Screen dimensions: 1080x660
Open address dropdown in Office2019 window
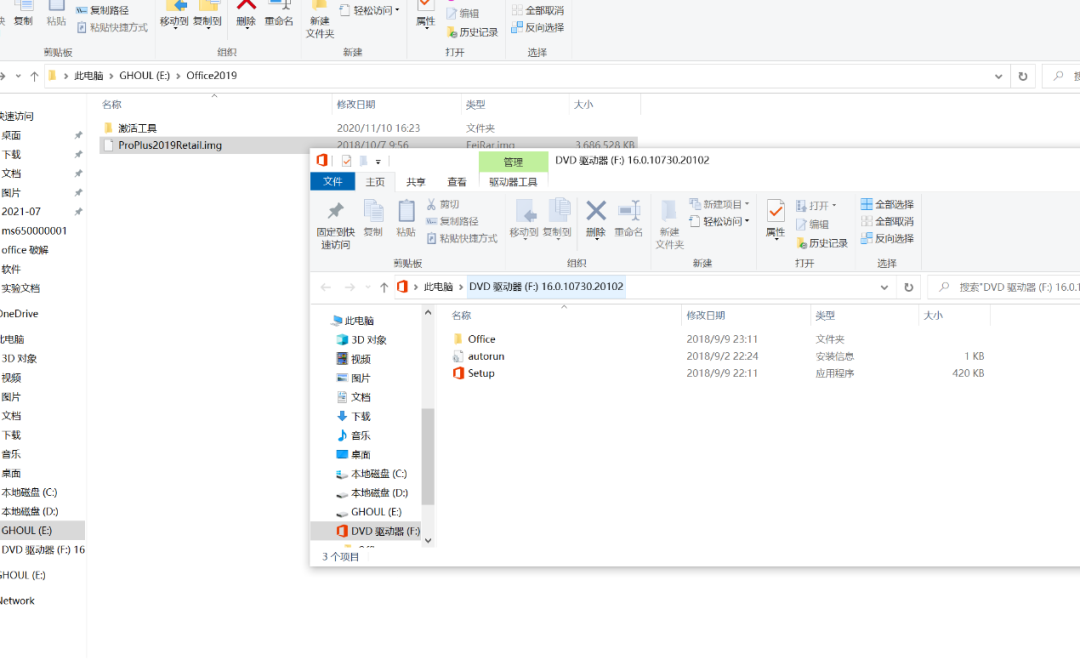(x=998, y=76)
